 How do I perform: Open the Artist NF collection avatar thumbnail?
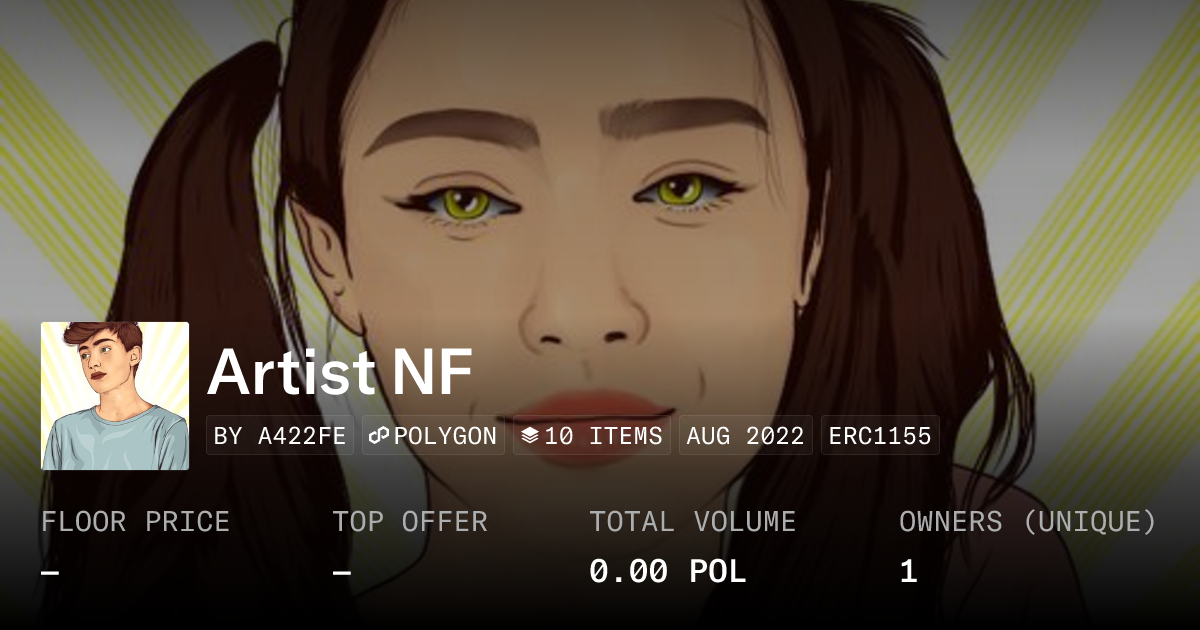click(x=115, y=396)
